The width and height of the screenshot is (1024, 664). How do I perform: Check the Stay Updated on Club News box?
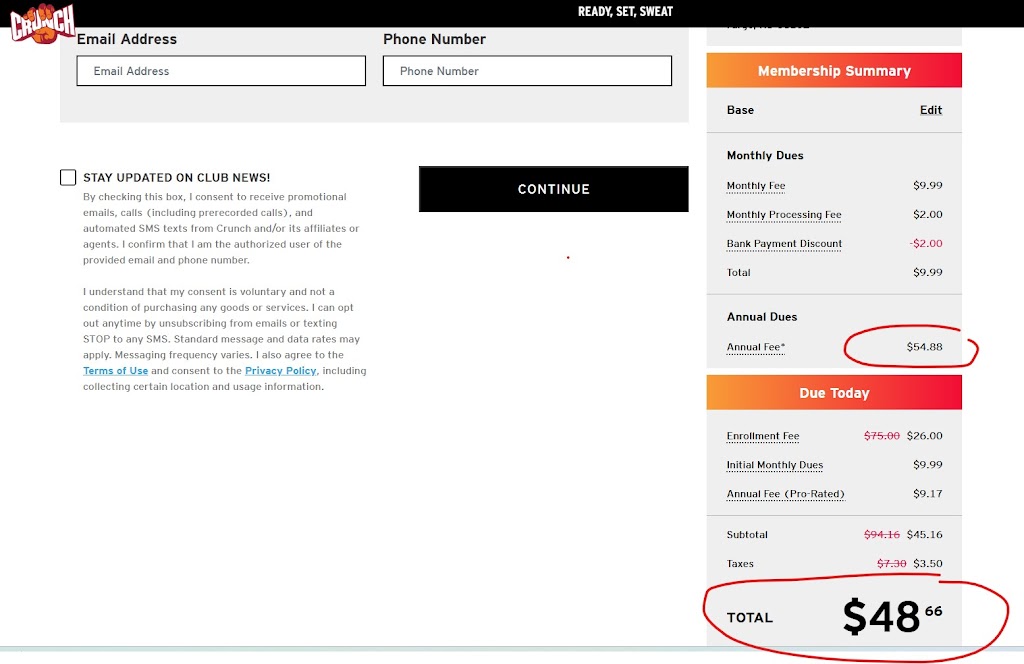click(68, 178)
